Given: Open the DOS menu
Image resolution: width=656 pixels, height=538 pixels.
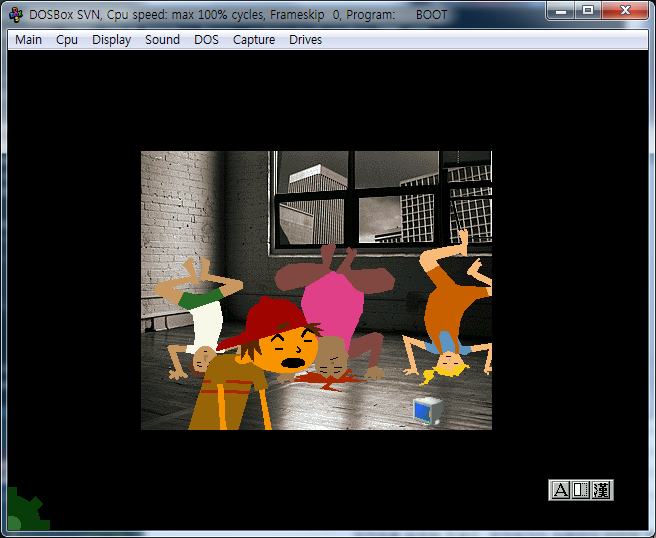Looking at the screenshot, I should [206, 40].
